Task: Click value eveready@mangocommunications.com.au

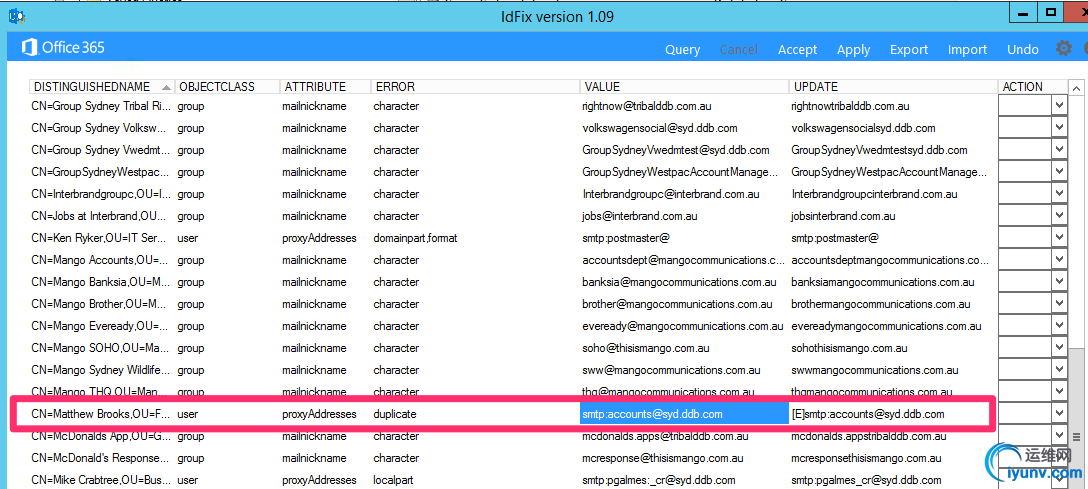Action: pos(683,326)
